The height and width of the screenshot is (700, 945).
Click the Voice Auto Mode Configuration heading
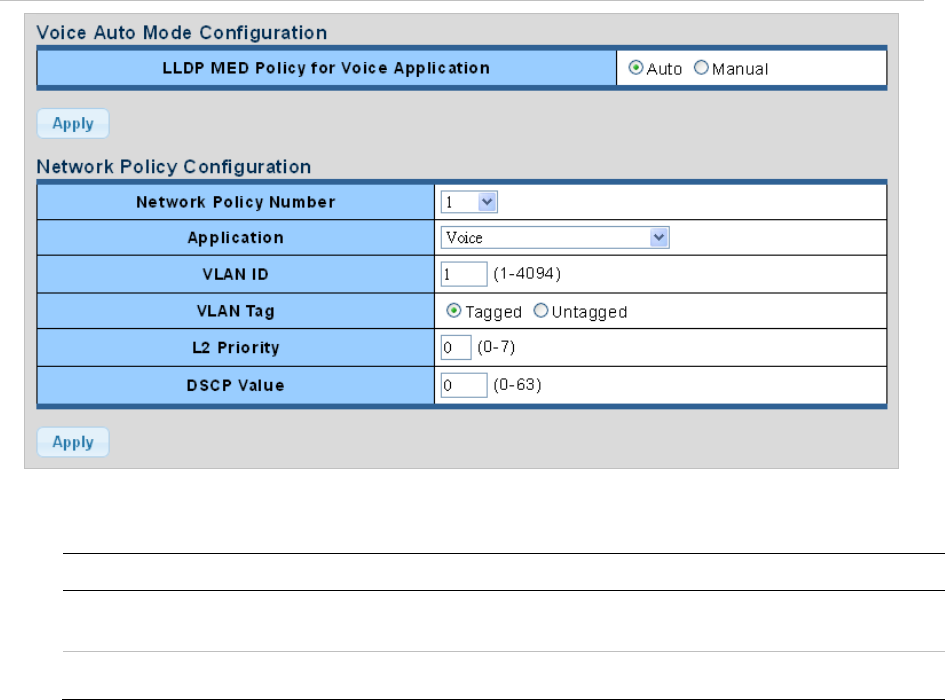click(x=181, y=33)
